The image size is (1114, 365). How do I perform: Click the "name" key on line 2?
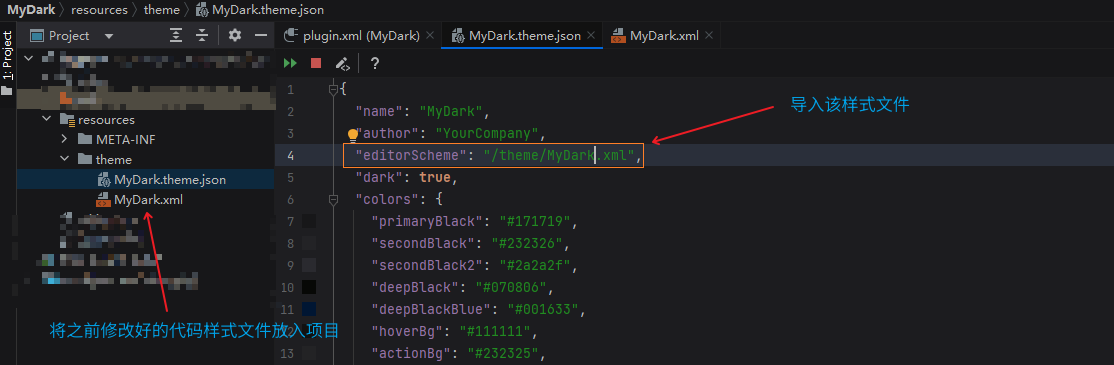[x=380, y=111]
